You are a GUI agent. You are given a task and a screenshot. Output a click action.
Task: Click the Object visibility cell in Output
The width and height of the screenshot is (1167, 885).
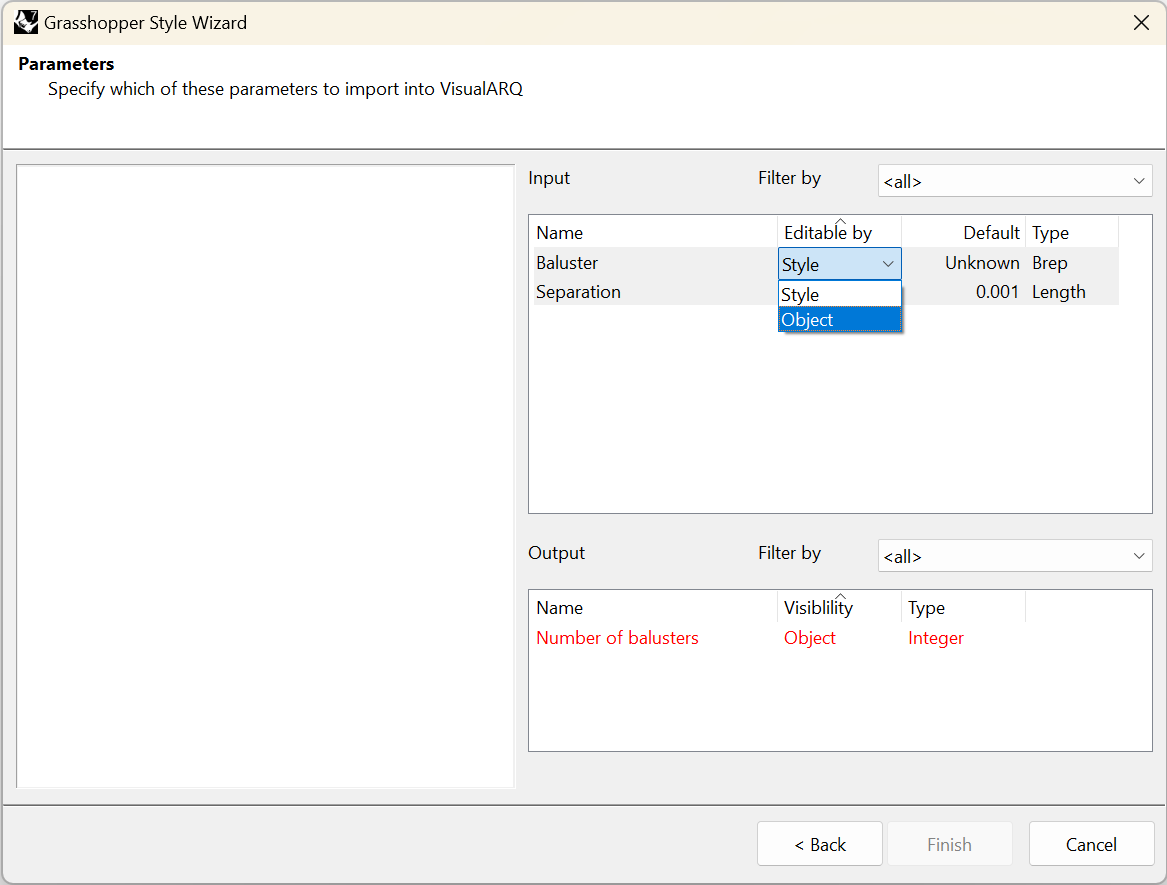coord(810,638)
